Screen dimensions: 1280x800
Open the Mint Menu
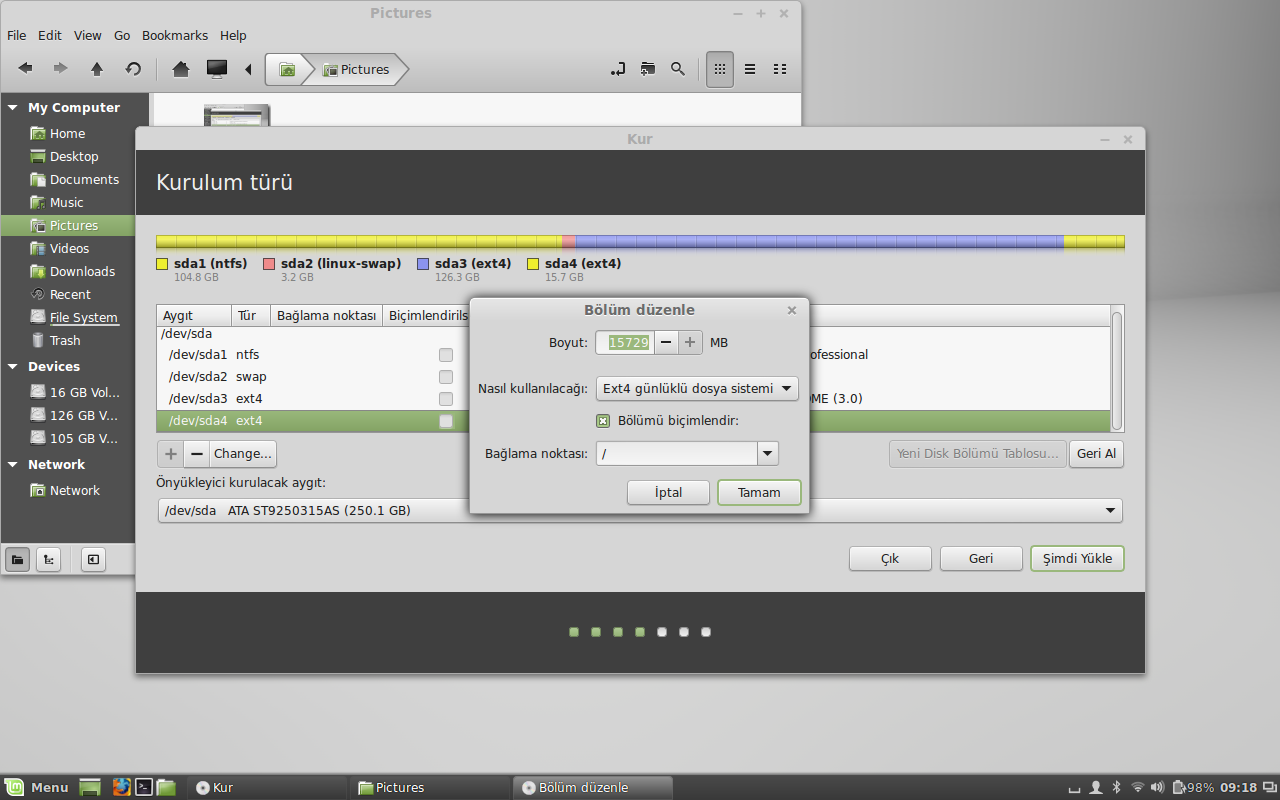36,787
